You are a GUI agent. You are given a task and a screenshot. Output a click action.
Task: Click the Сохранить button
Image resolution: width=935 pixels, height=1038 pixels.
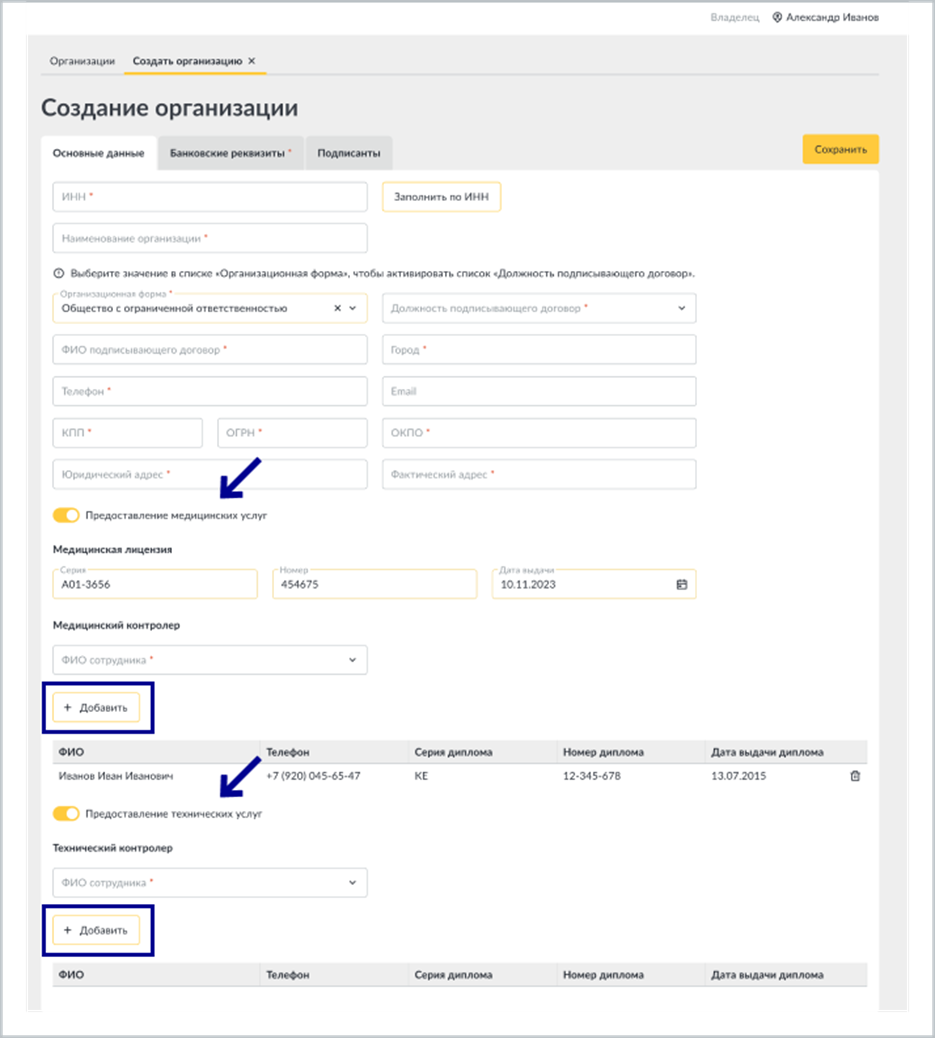(x=840, y=150)
